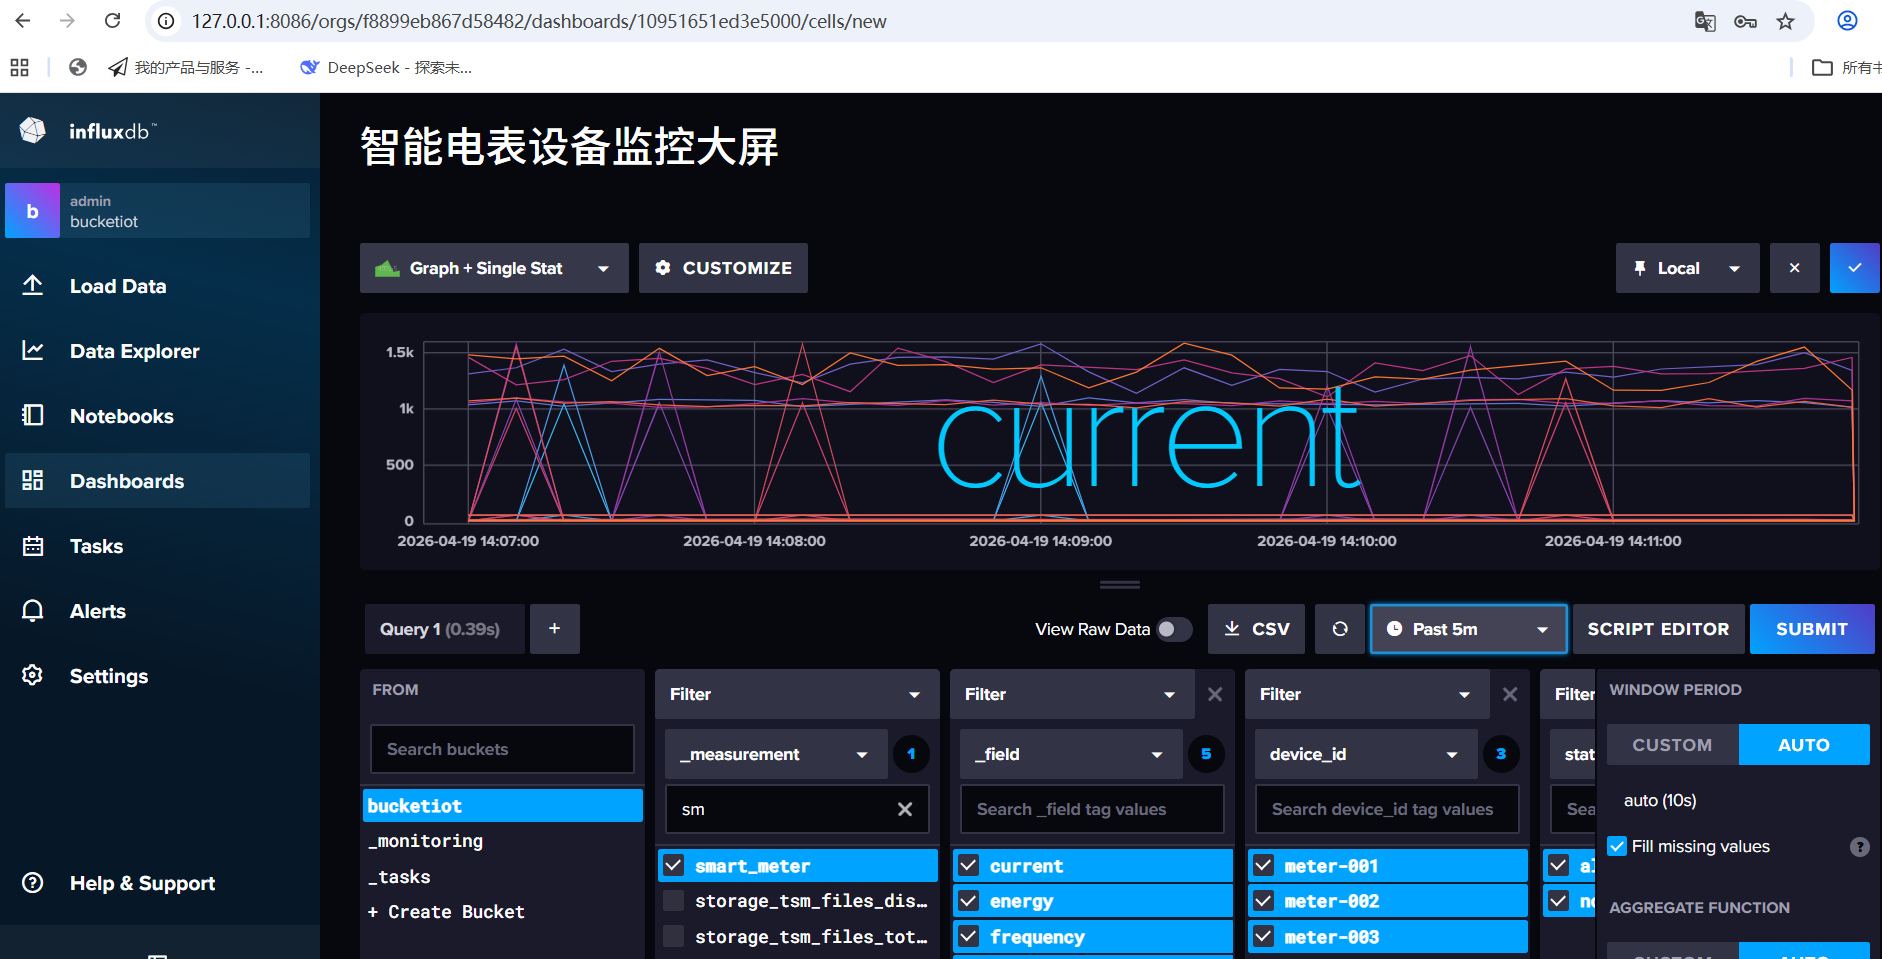Click Fill missing values help icon

(1860, 847)
